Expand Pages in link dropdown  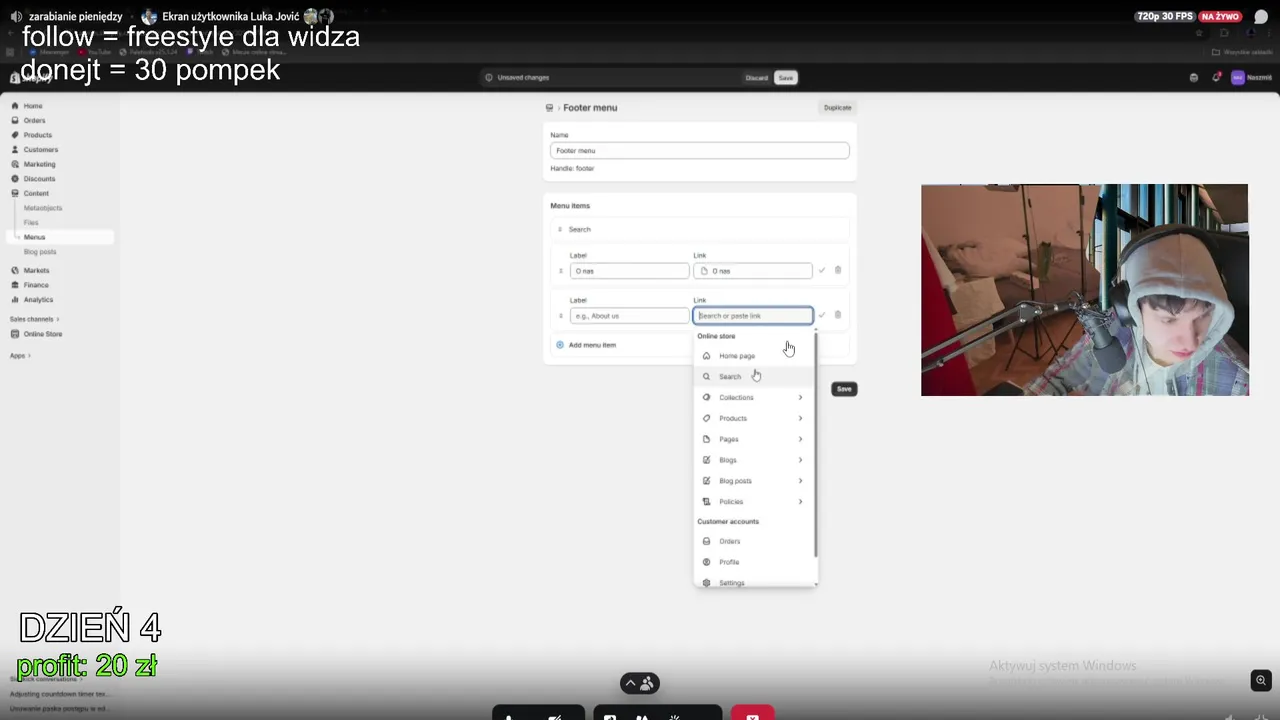pos(755,440)
